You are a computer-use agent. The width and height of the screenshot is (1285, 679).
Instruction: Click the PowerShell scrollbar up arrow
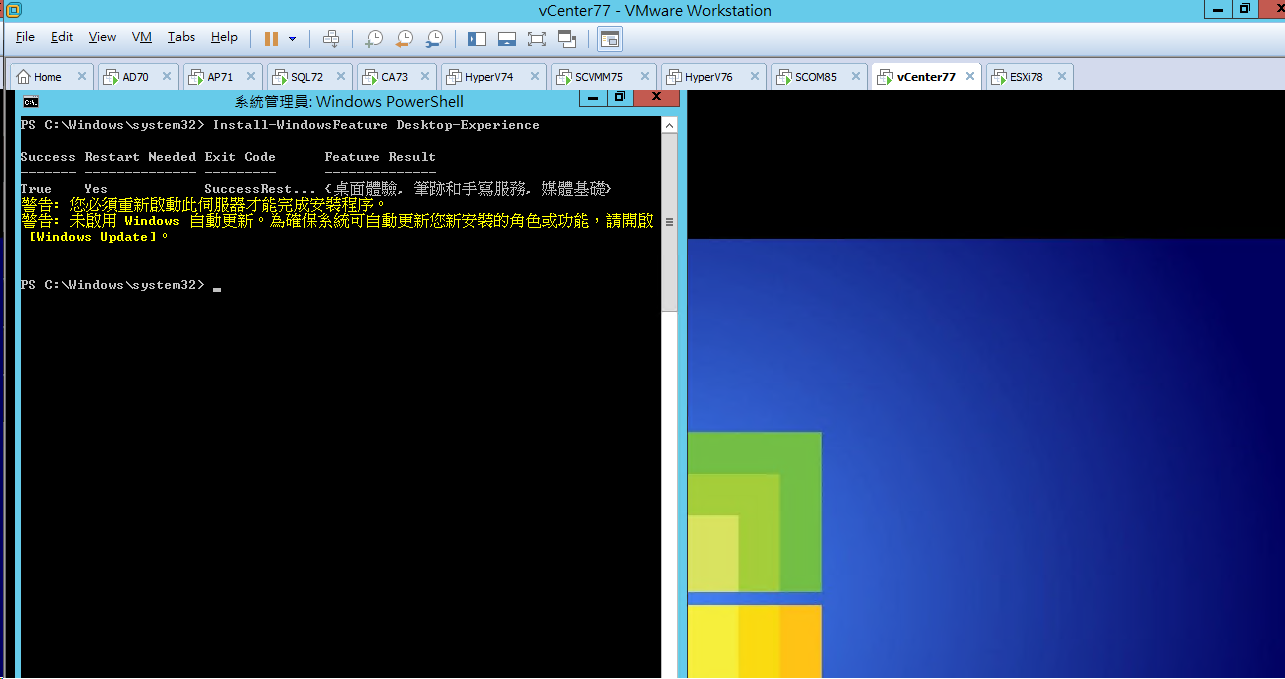click(x=670, y=124)
